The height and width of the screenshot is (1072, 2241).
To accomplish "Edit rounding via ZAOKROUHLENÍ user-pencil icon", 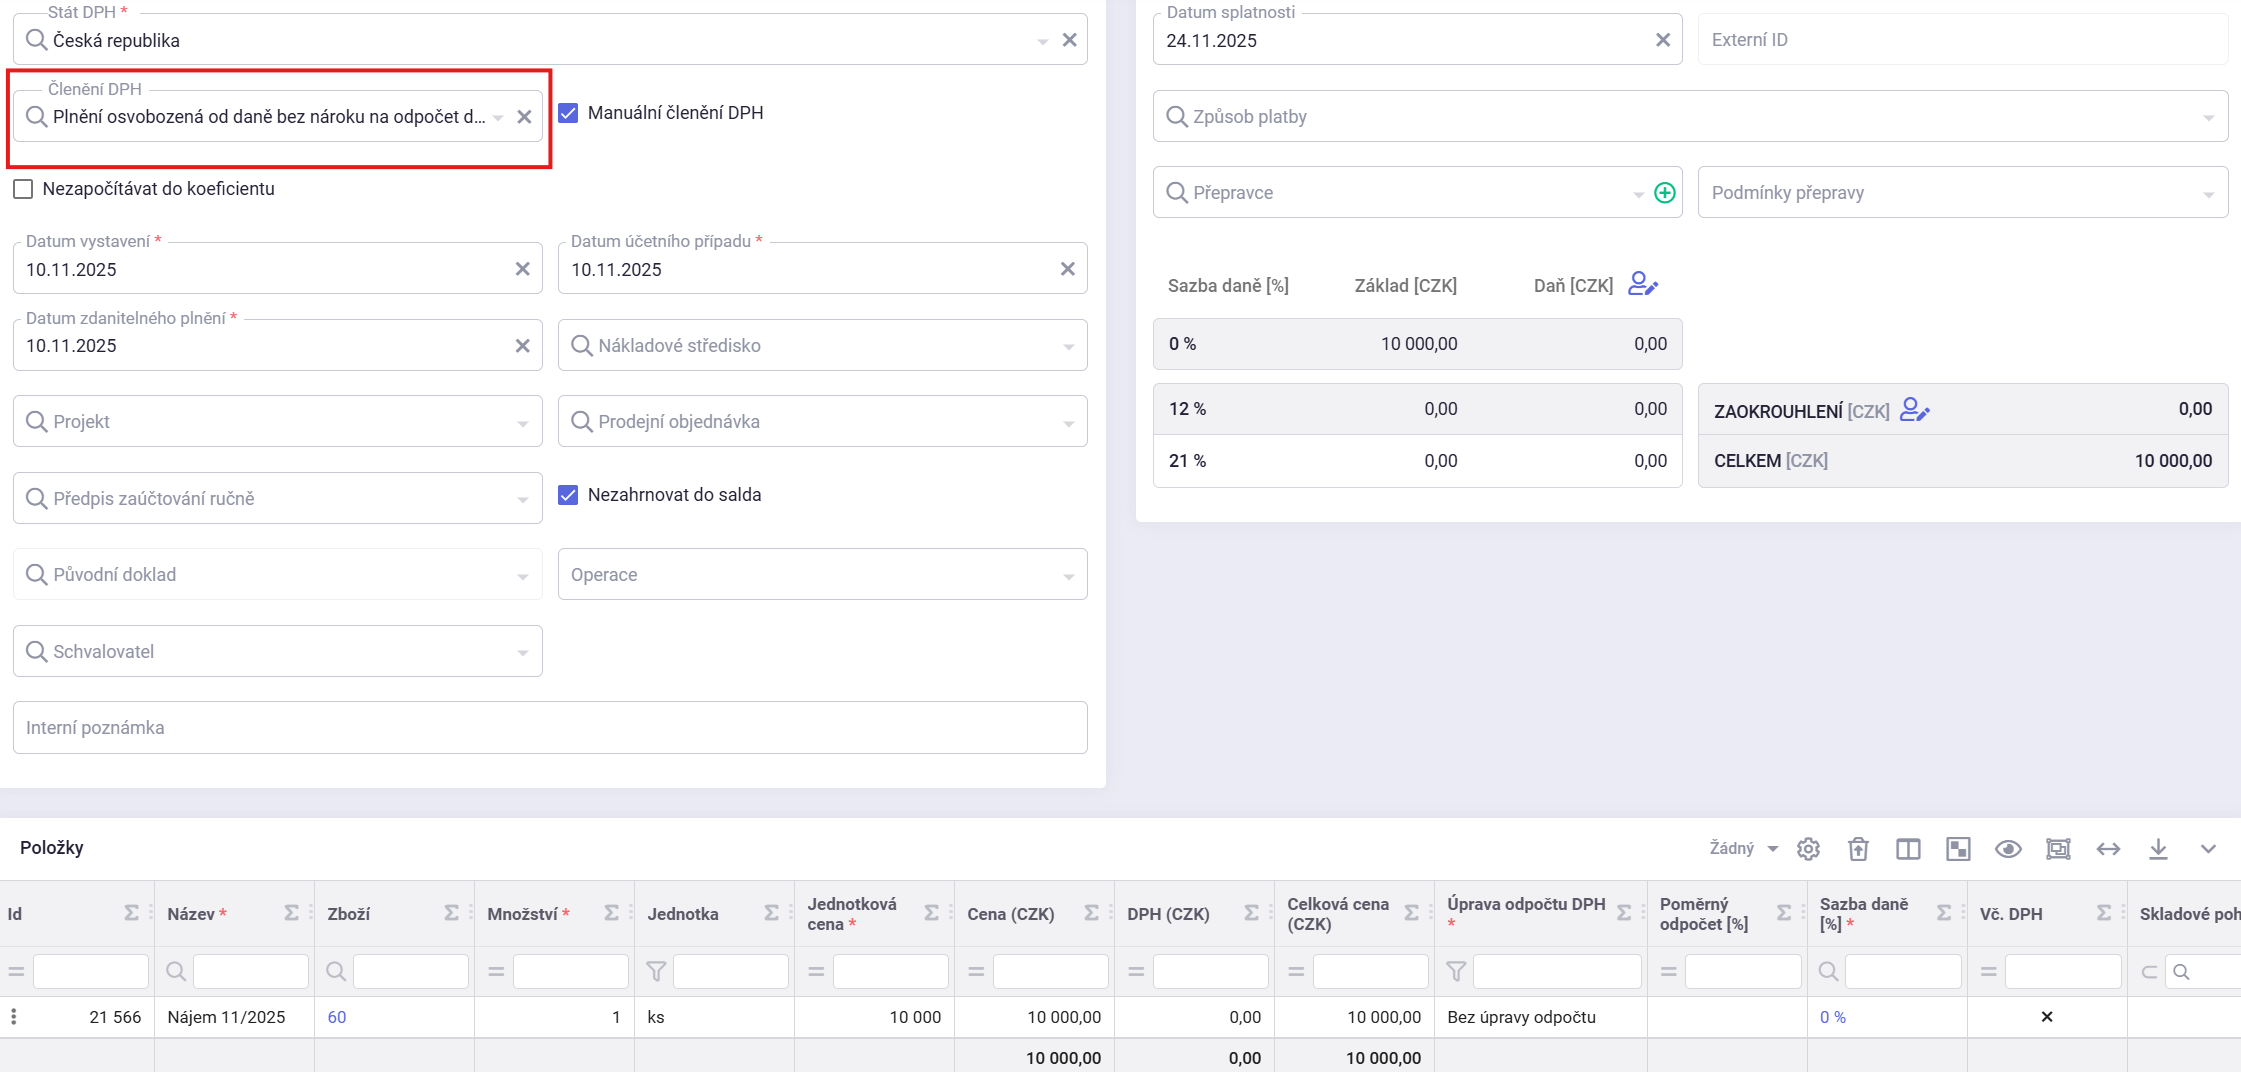I will tap(1914, 410).
